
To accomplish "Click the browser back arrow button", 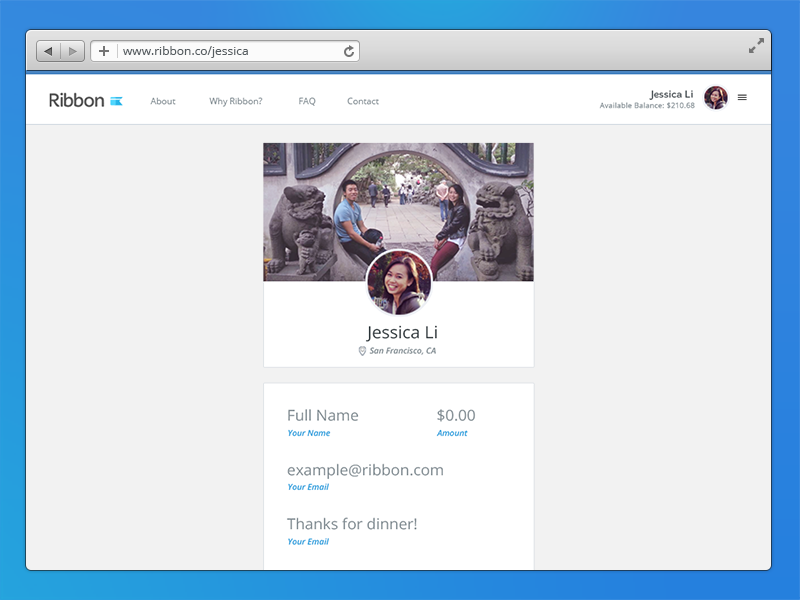I will pos(48,51).
